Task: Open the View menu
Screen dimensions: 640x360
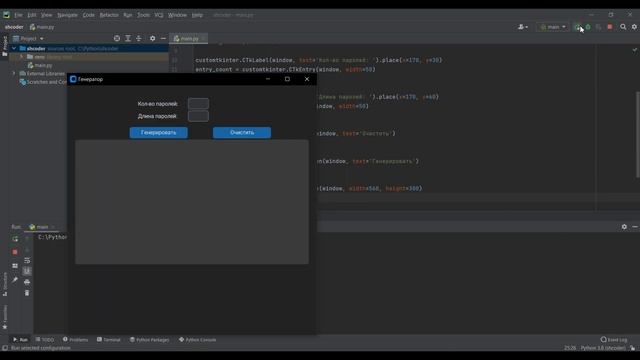Action: click(x=47, y=15)
